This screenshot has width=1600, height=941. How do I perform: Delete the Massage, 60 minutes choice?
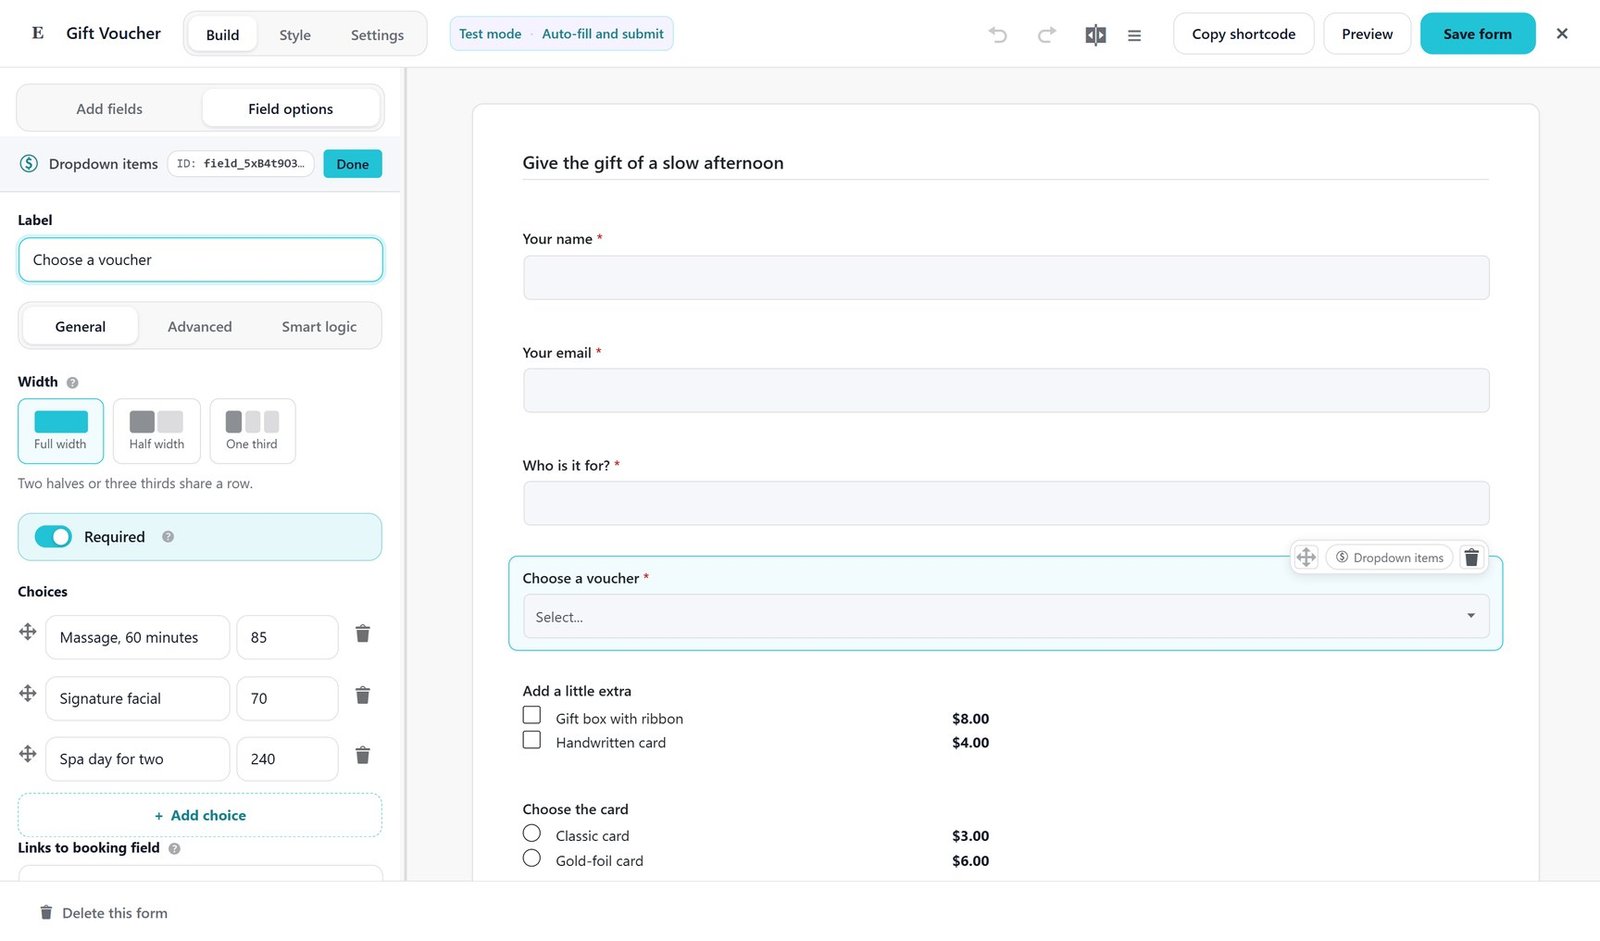pyautogui.click(x=363, y=634)
